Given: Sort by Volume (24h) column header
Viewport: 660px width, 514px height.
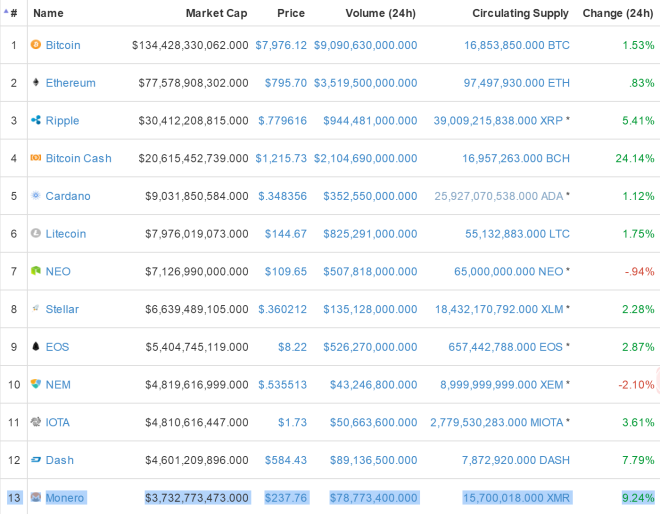Looking at the screenshot, I should point(380,14).
